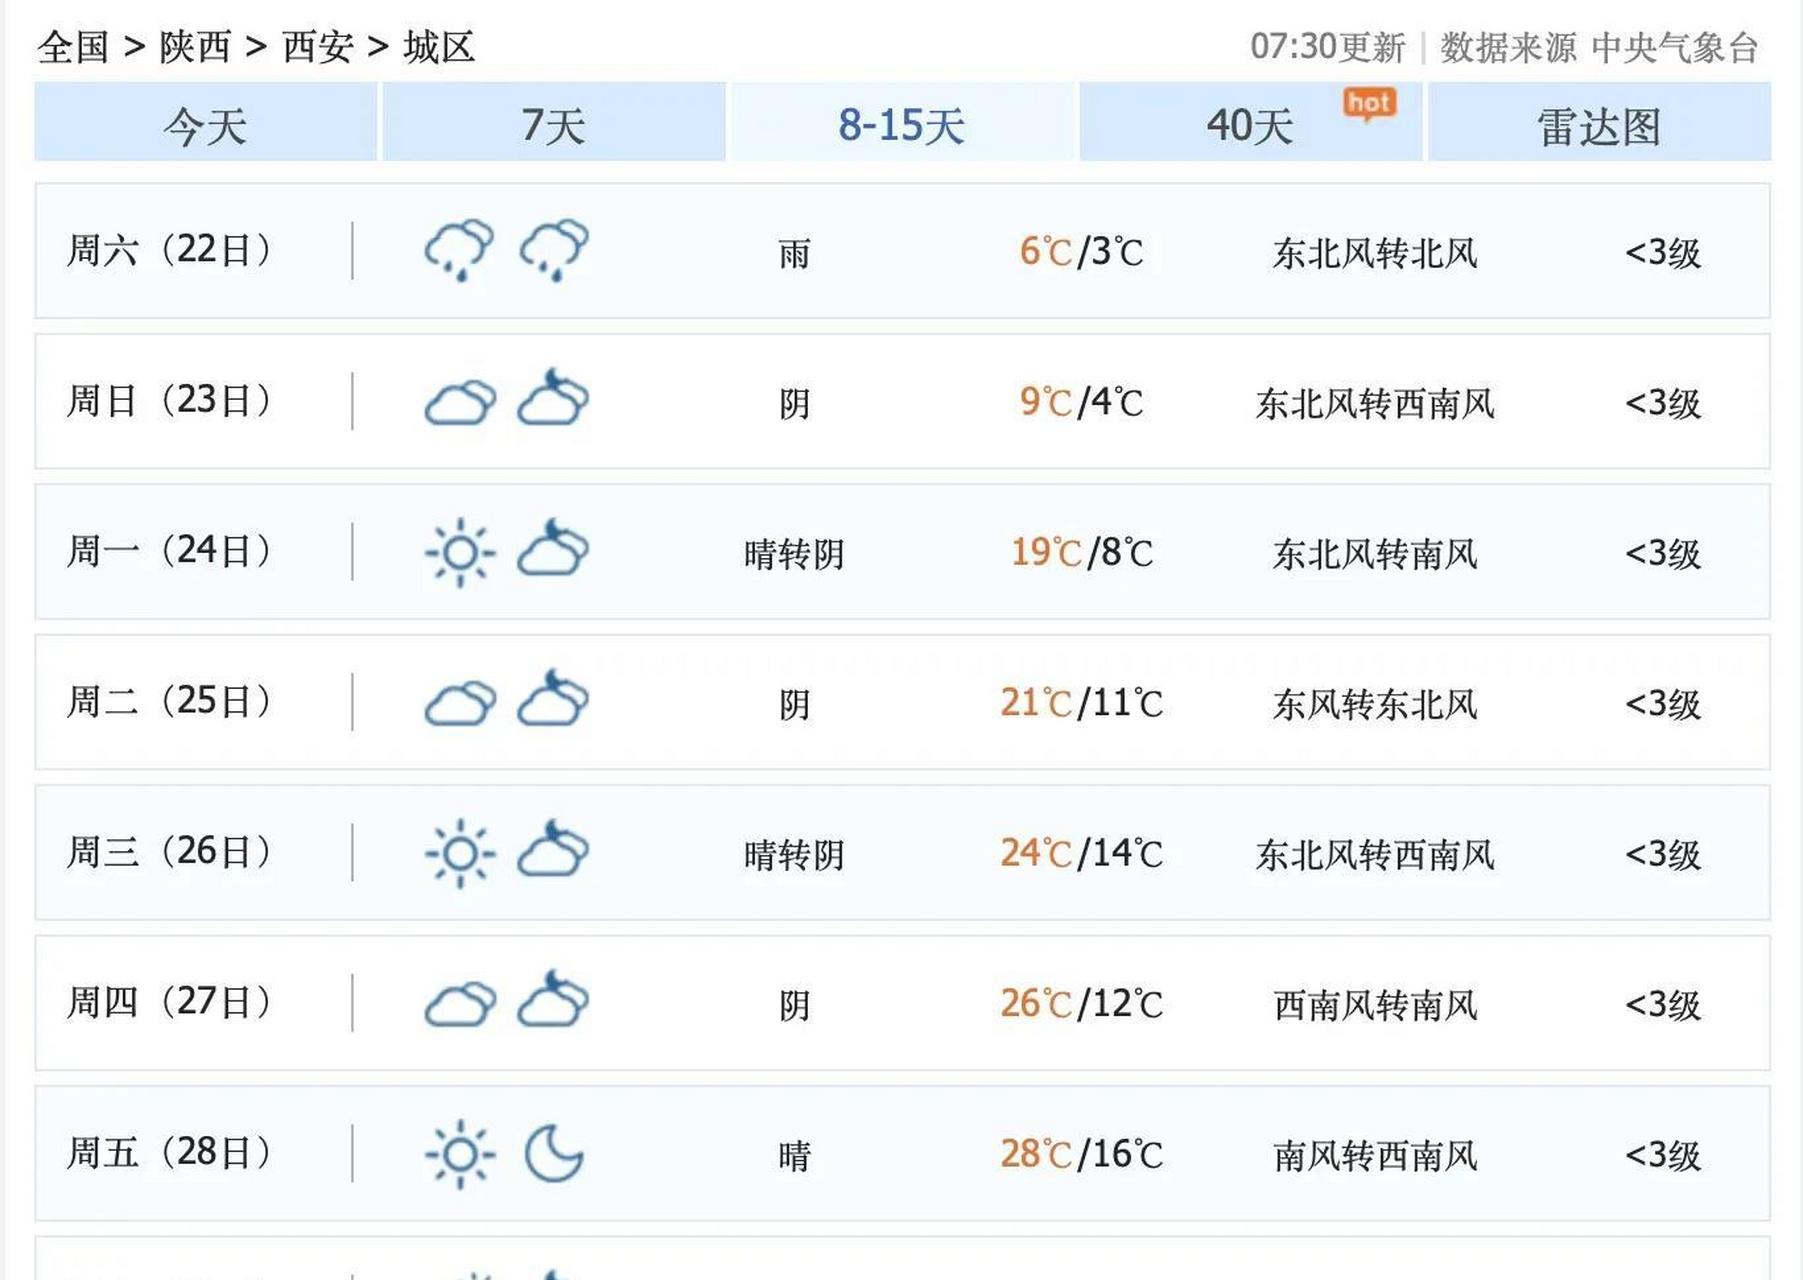Viewport: 1803px width, 1280px height.
Task: Click the 陕西 breadcrumb link
Action: pos(196,45)
